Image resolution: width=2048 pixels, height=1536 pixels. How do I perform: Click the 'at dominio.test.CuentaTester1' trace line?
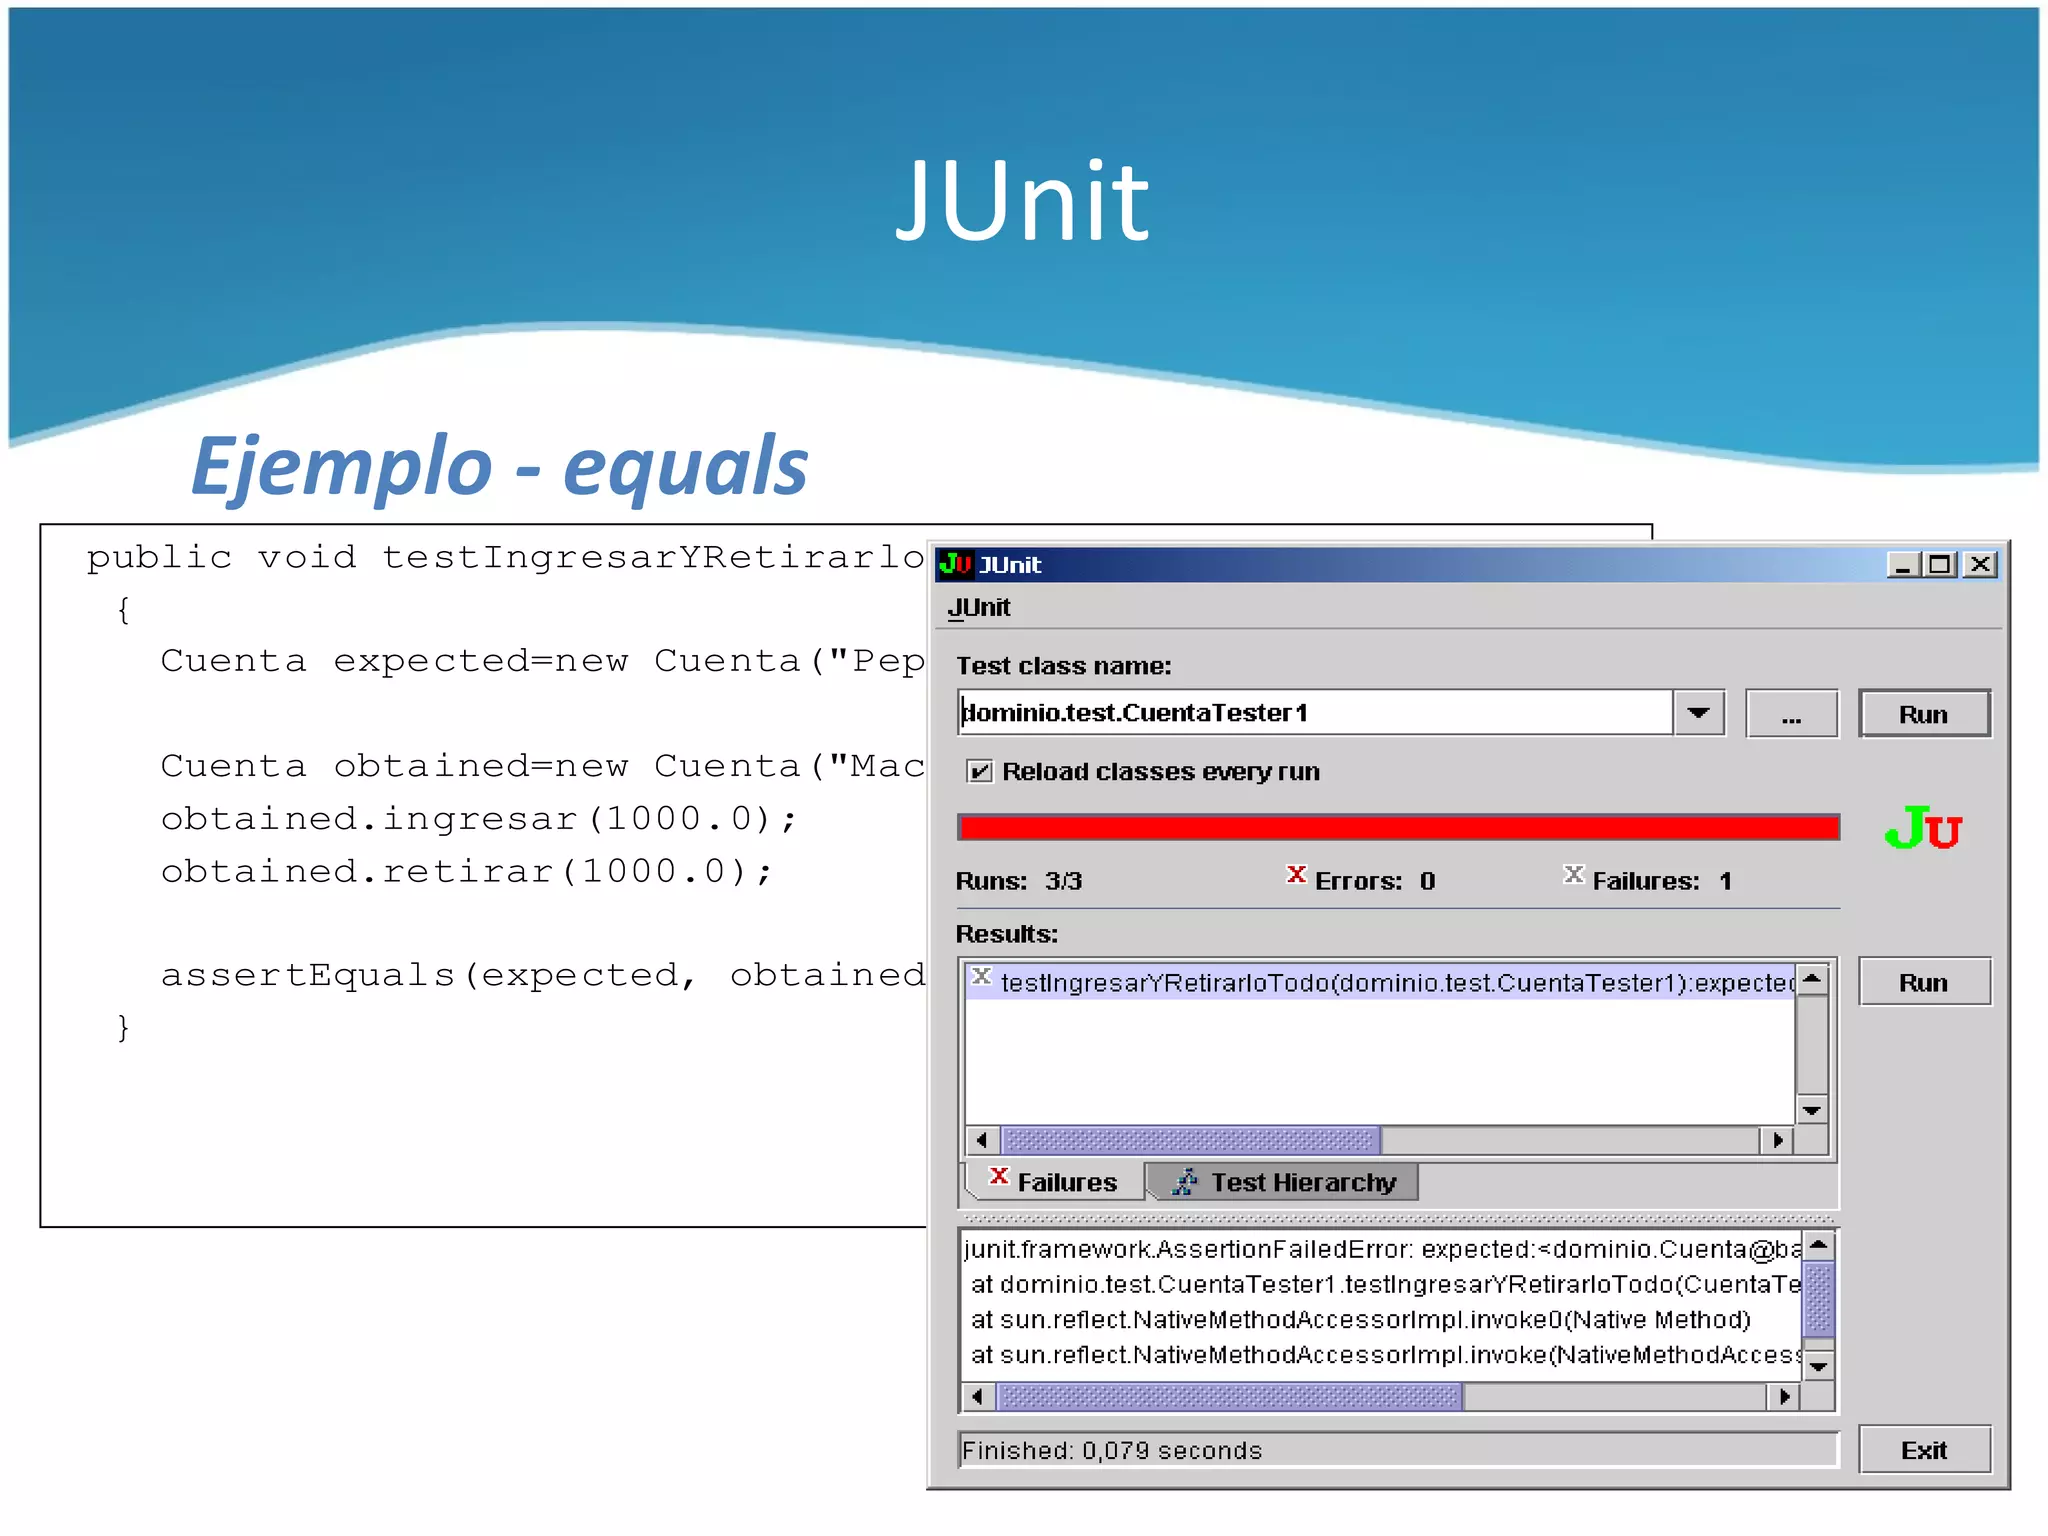[1385, 1284]
